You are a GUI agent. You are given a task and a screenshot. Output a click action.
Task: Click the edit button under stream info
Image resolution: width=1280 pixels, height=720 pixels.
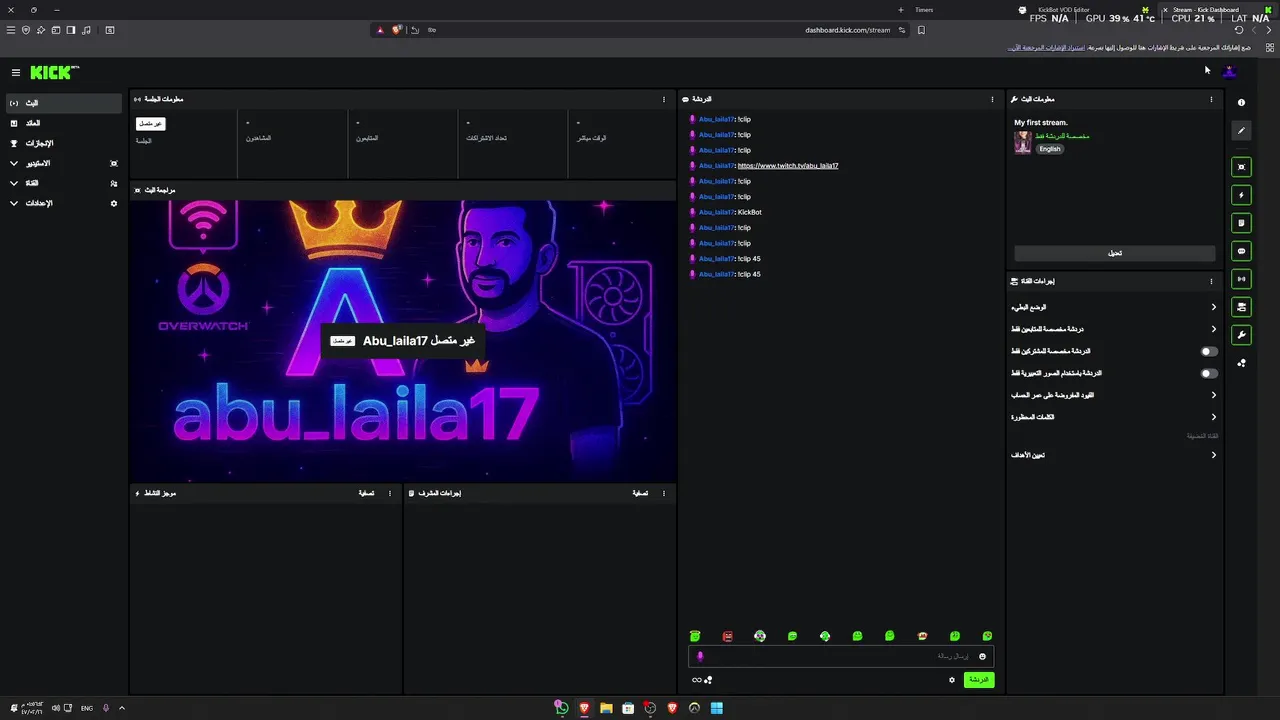point(1115,253)
